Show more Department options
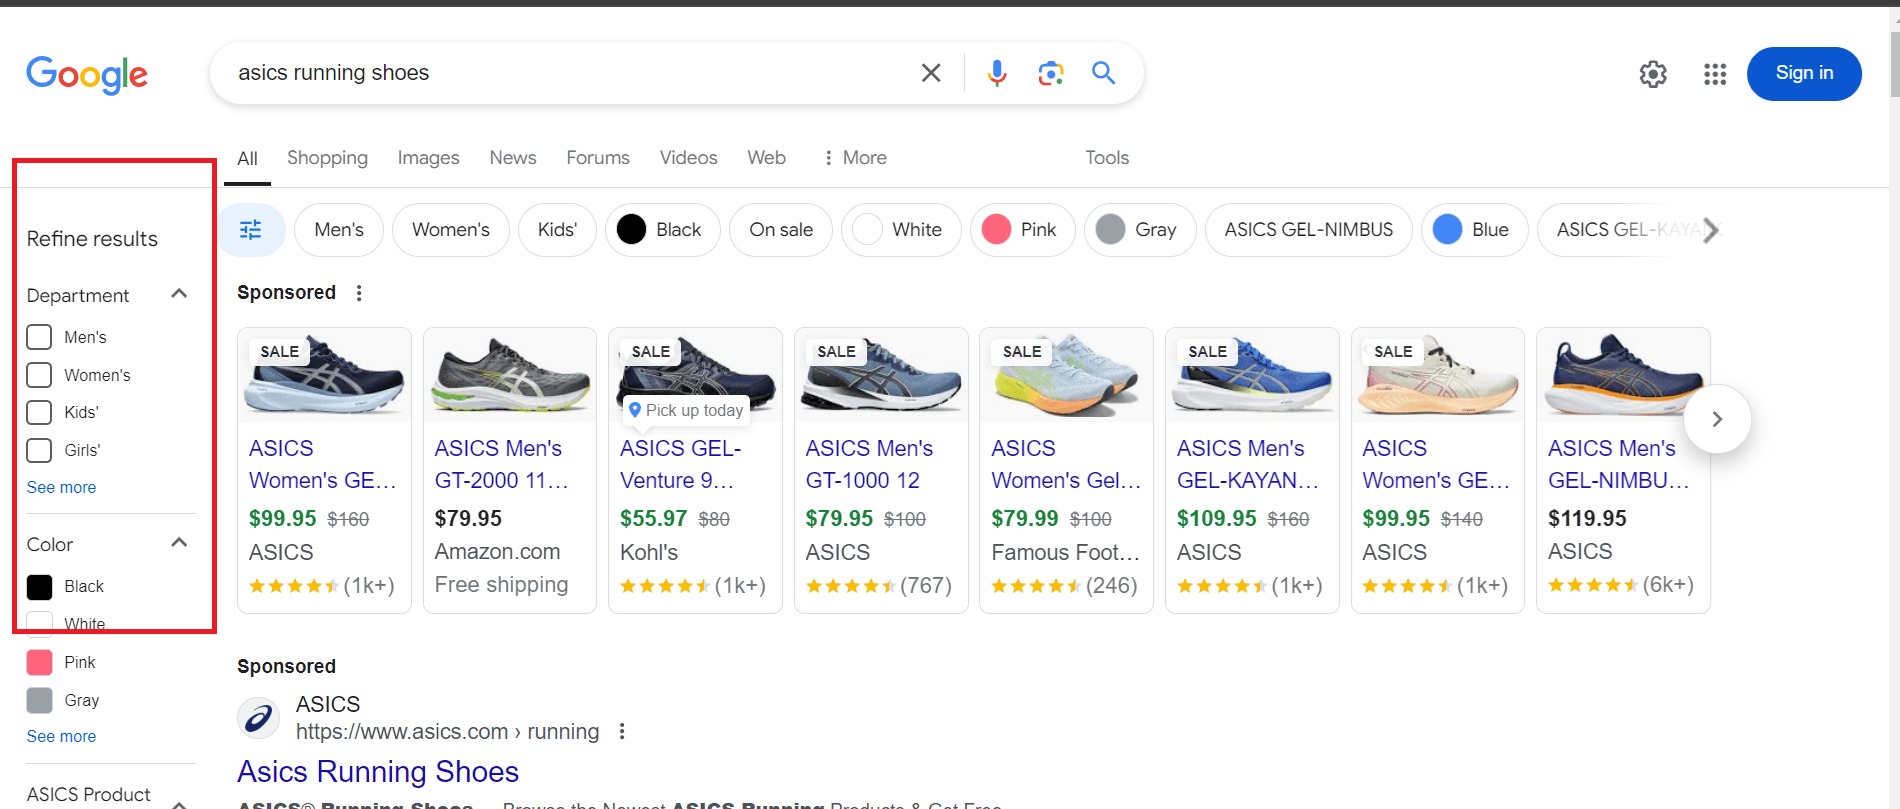 pos(62,488)
